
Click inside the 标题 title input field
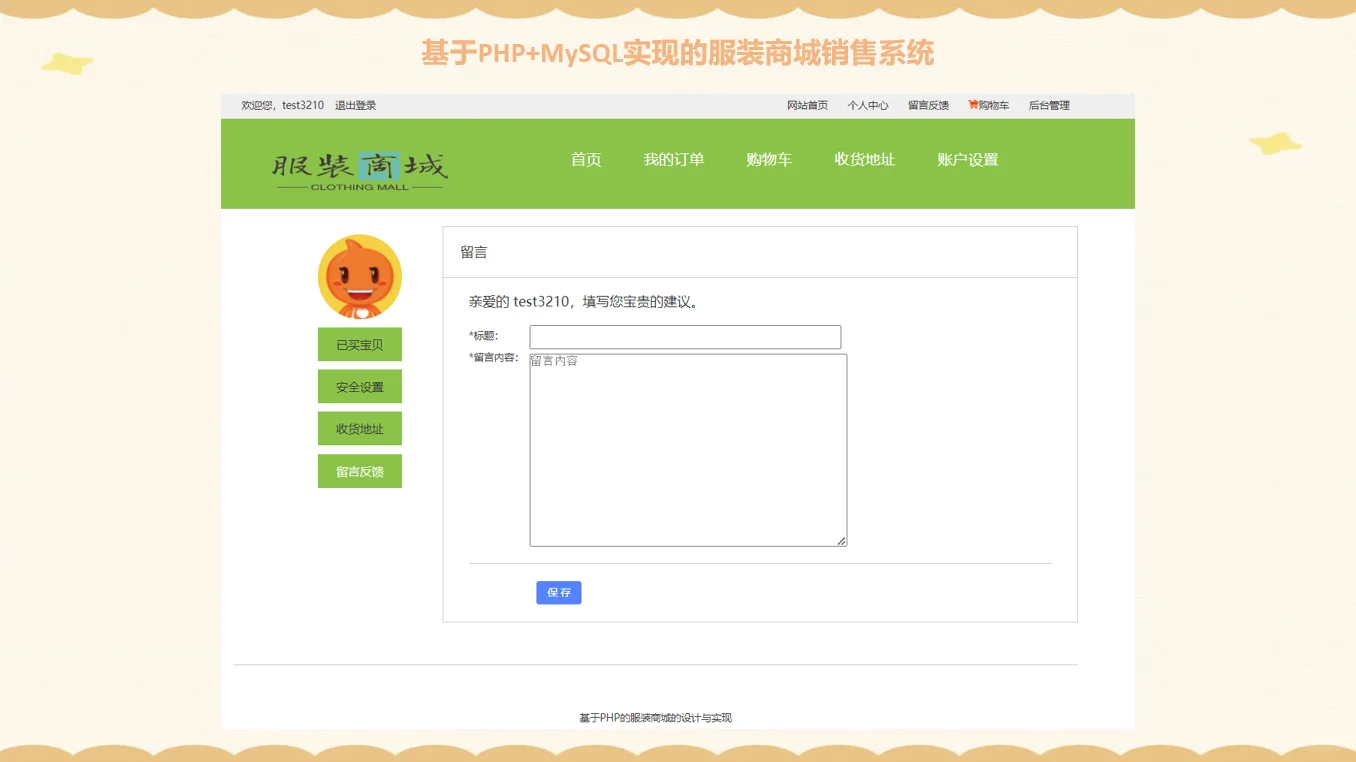point(684,336)
